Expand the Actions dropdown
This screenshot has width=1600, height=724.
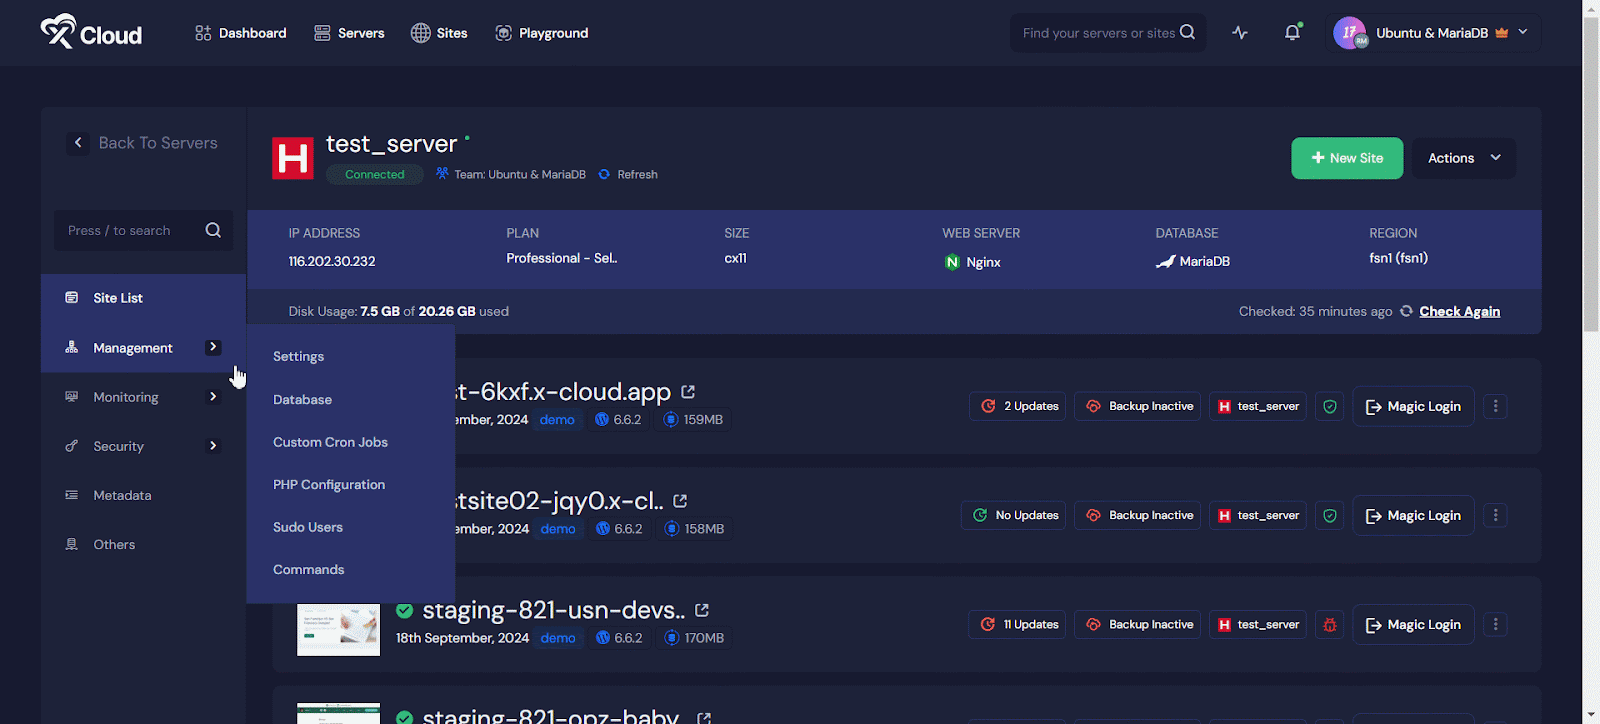tap(1464, 158)
